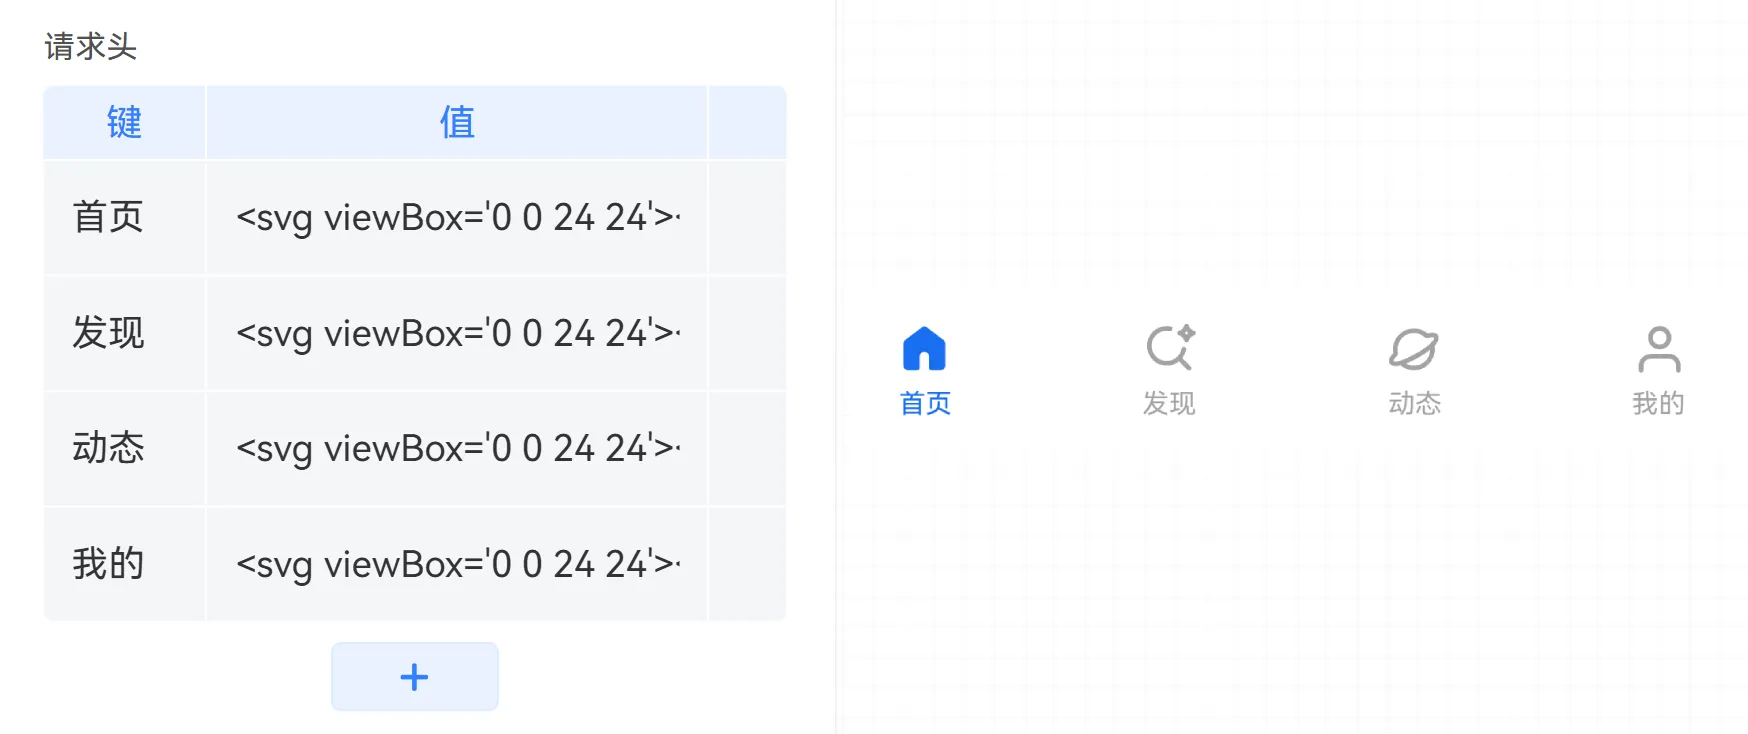
Task: Edit the 动态 key cell
Action: (125, 448)
